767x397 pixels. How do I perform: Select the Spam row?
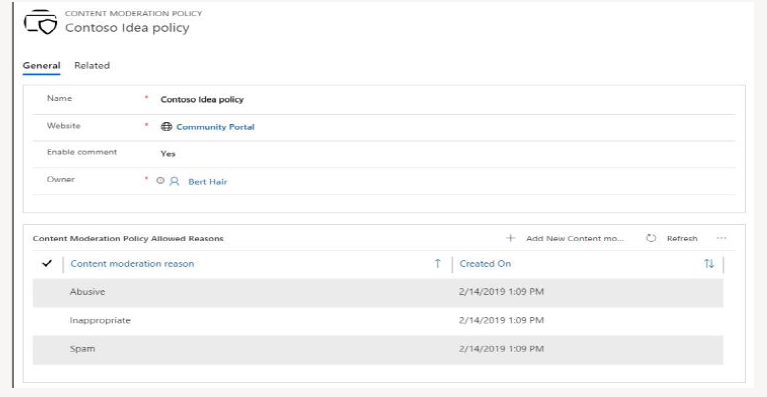click(x=378, y=350)
